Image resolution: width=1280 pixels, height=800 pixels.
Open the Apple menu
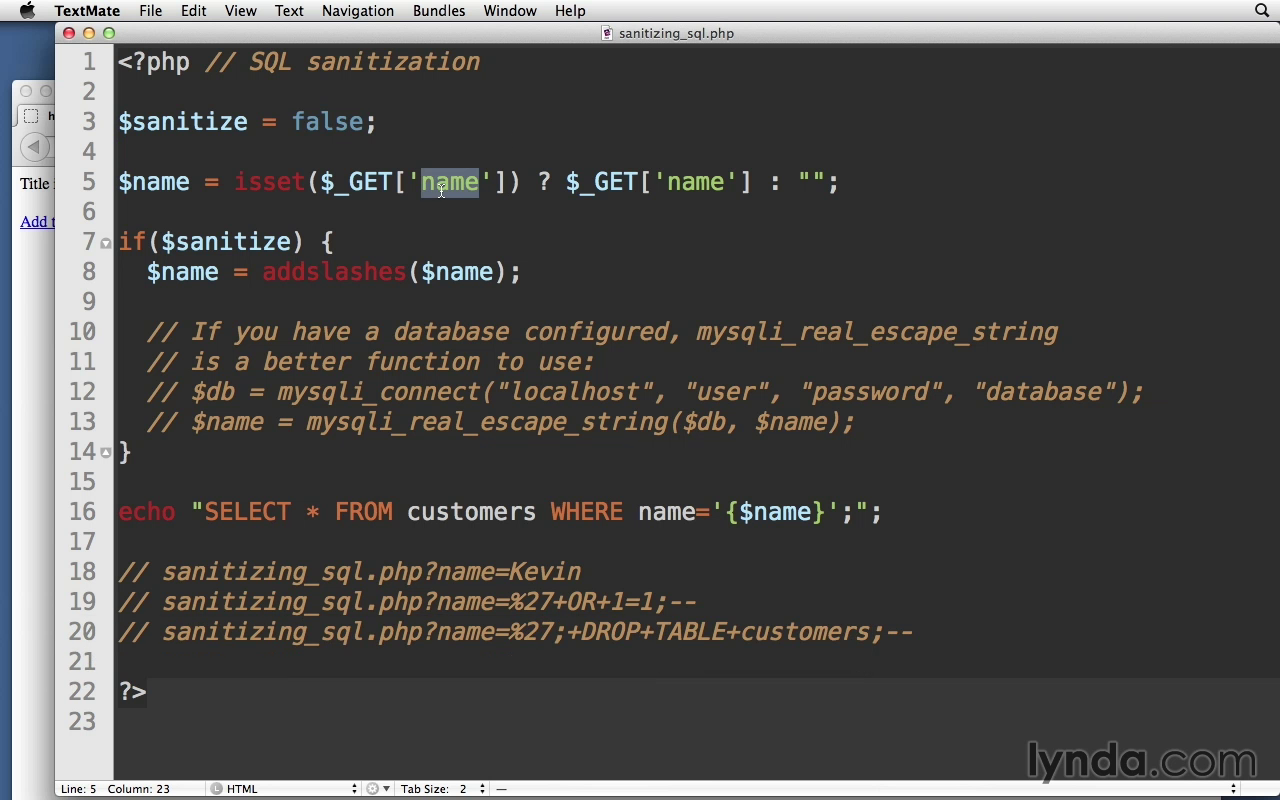pos(27,11)
